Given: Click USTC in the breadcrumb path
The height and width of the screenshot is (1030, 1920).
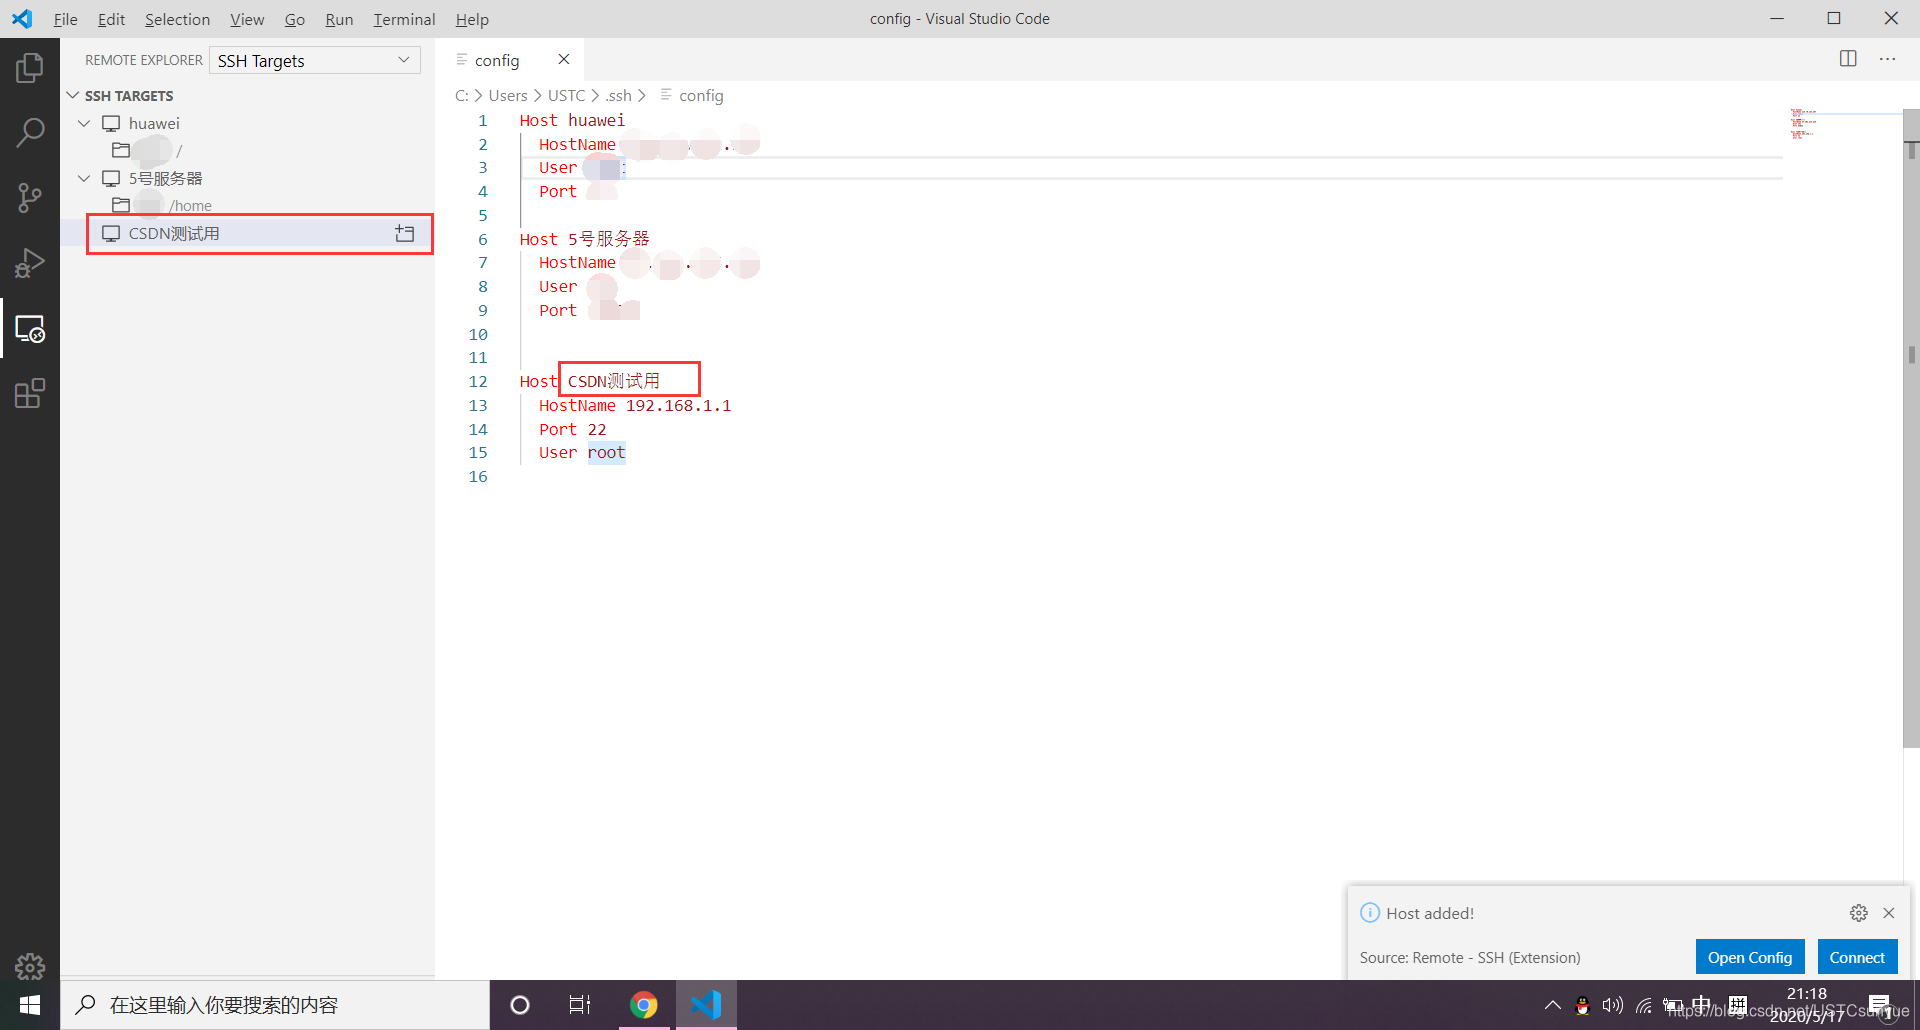Looking at the screenshot, I should point(566,95).
